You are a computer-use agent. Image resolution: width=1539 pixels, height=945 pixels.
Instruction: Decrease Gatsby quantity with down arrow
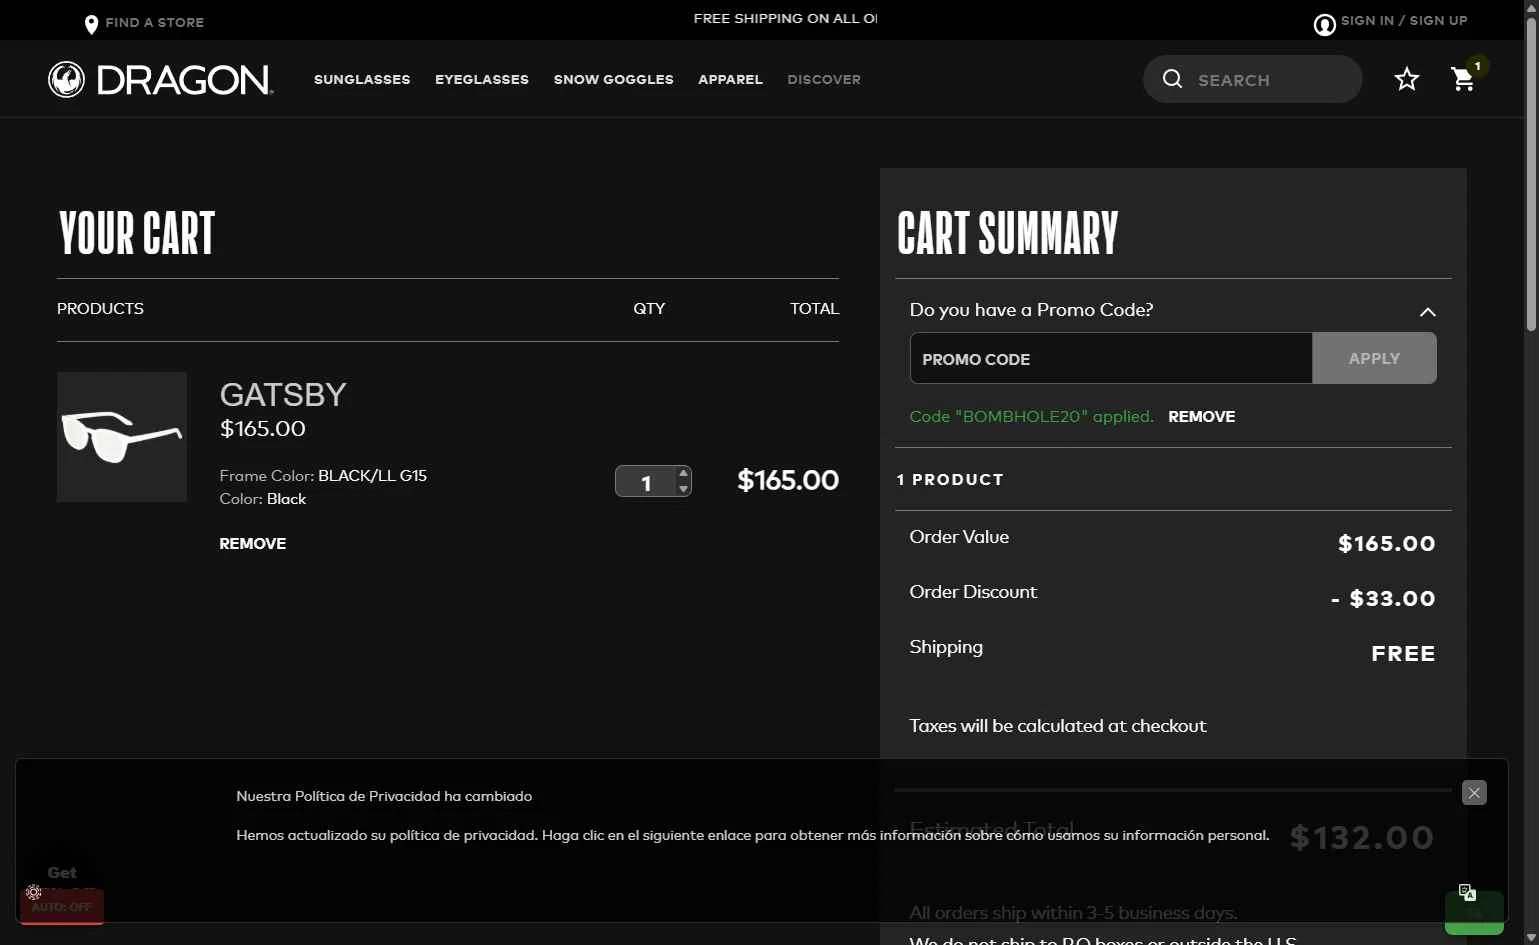coord(683,489)
